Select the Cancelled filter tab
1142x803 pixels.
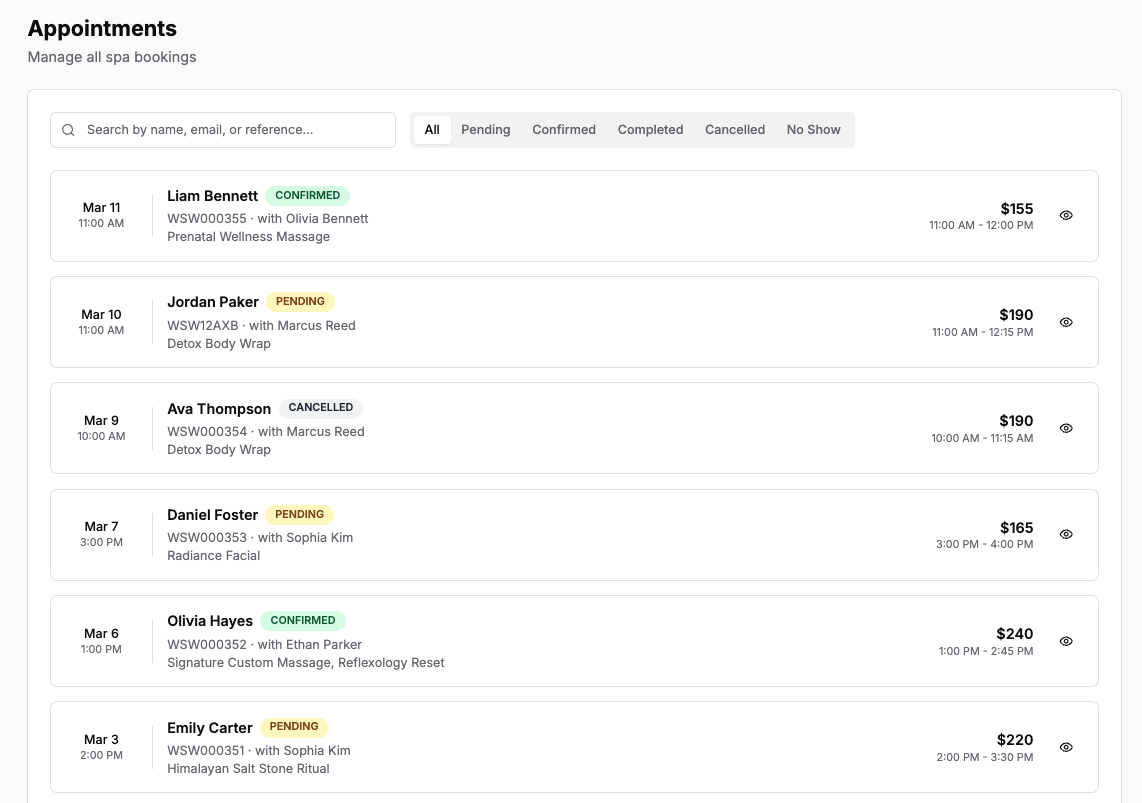[x=734, y=129]
